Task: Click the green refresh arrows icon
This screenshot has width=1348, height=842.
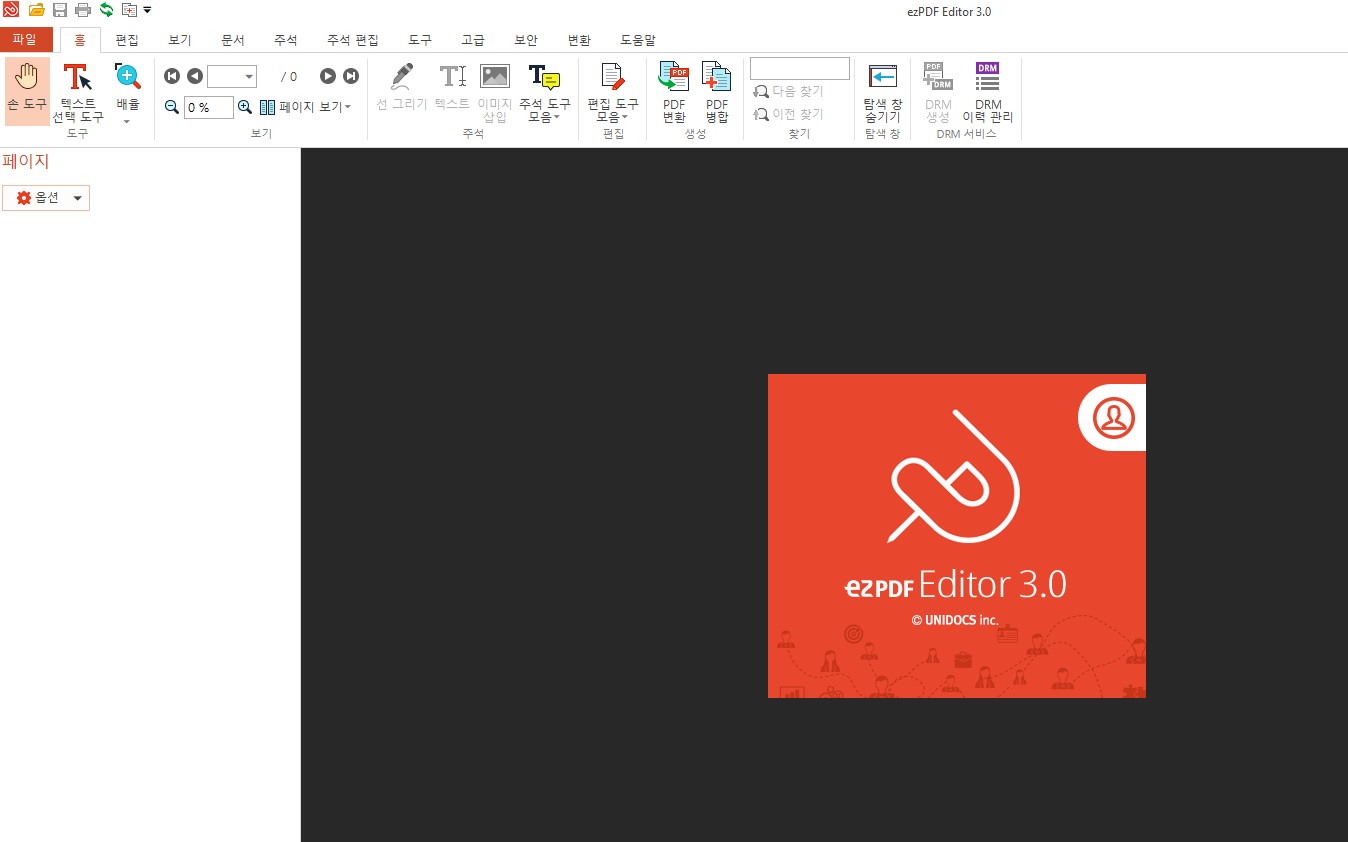Action: 106,10
